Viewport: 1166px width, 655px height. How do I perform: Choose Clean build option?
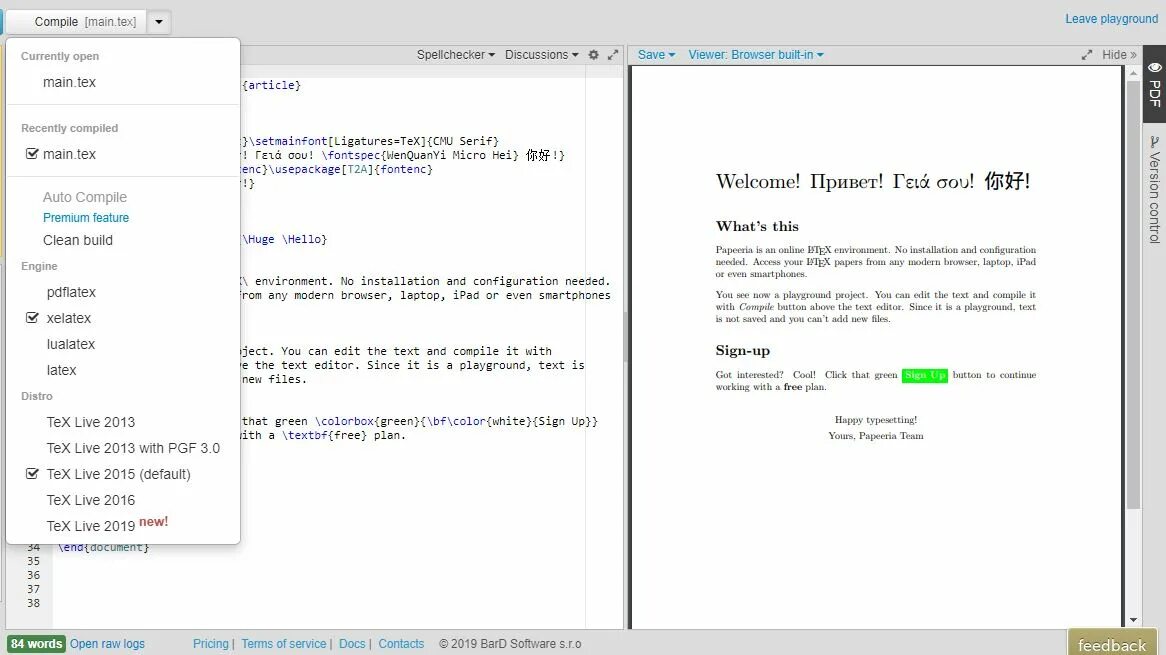click(77, 240)
